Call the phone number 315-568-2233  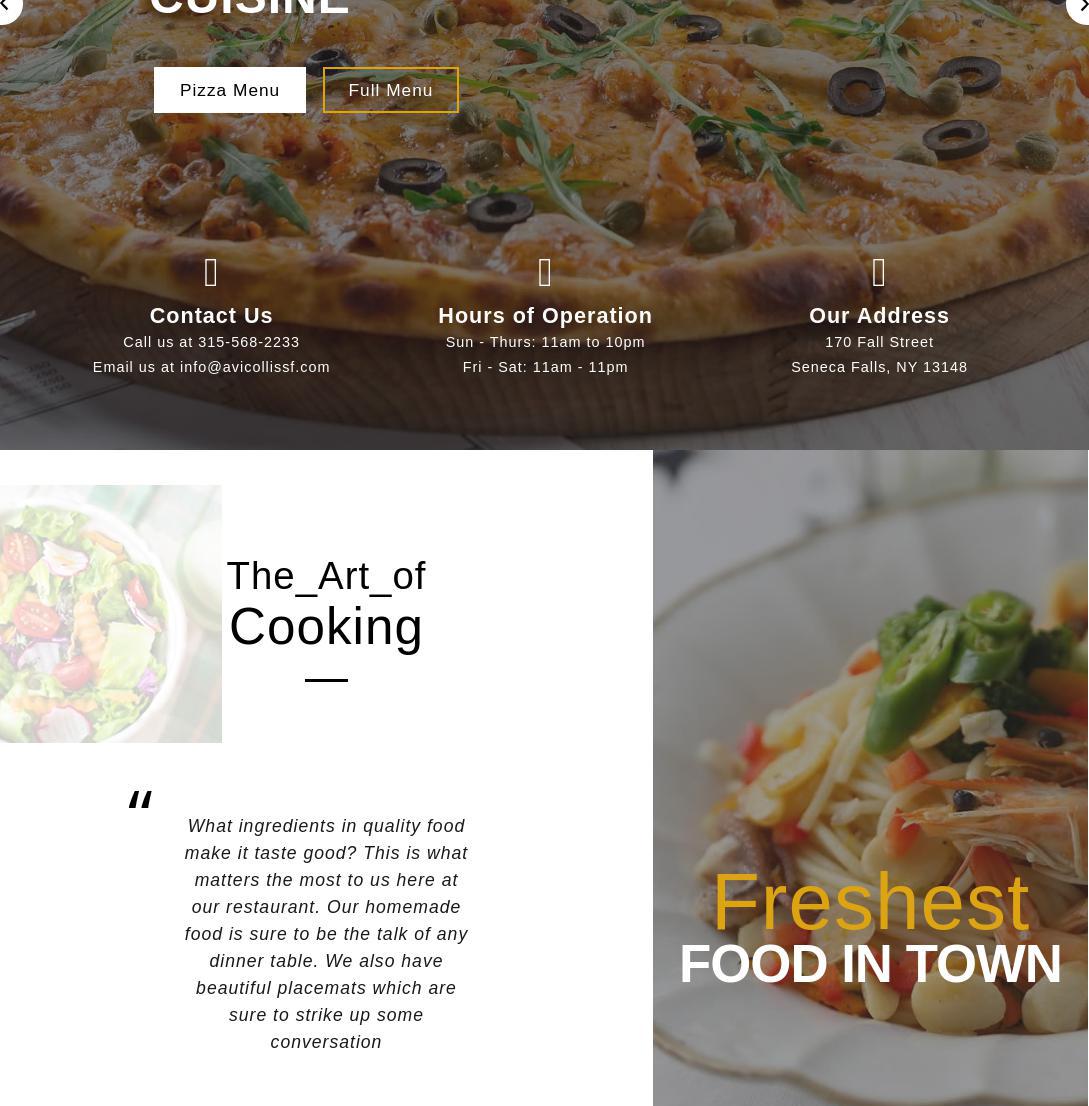click(248, 342)
